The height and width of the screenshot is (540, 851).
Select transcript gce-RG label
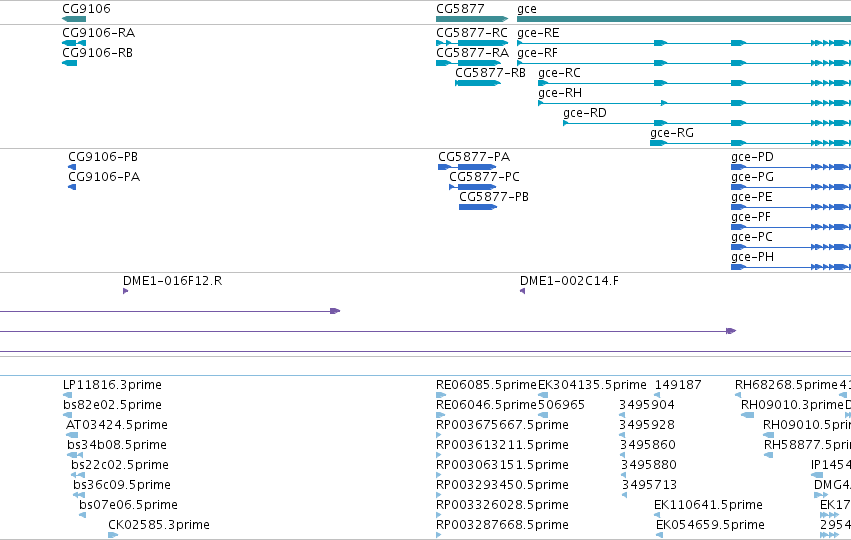click(x=672, y=133)
